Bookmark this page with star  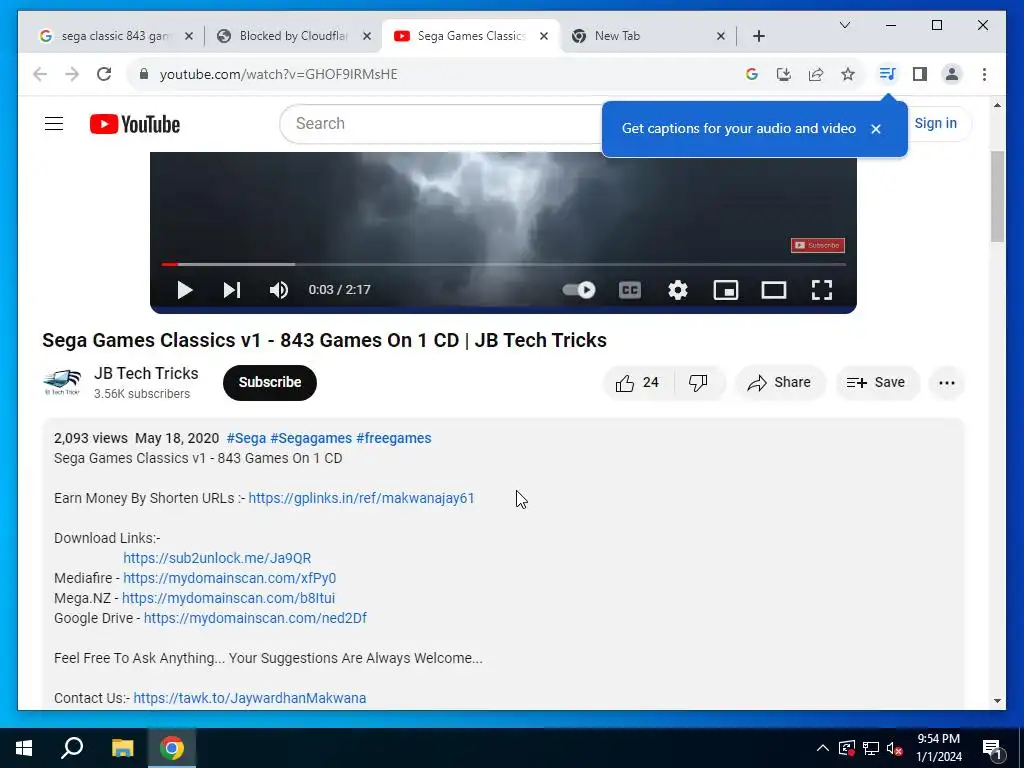point(848,74)
